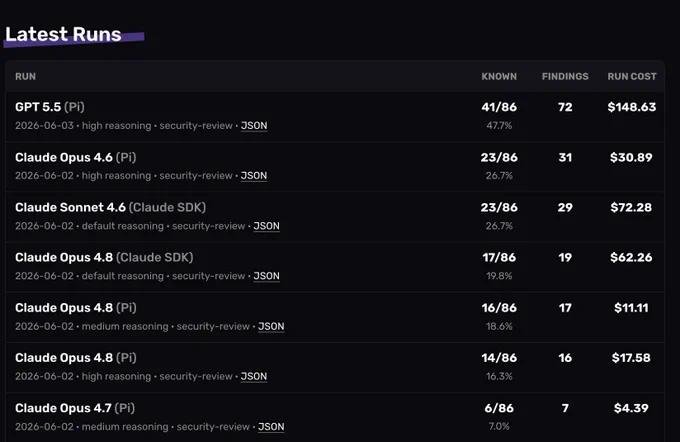This screenshot has height=442, width=680.
Task: Click the FINDINGS column header
Action: (x=565, y=76)
